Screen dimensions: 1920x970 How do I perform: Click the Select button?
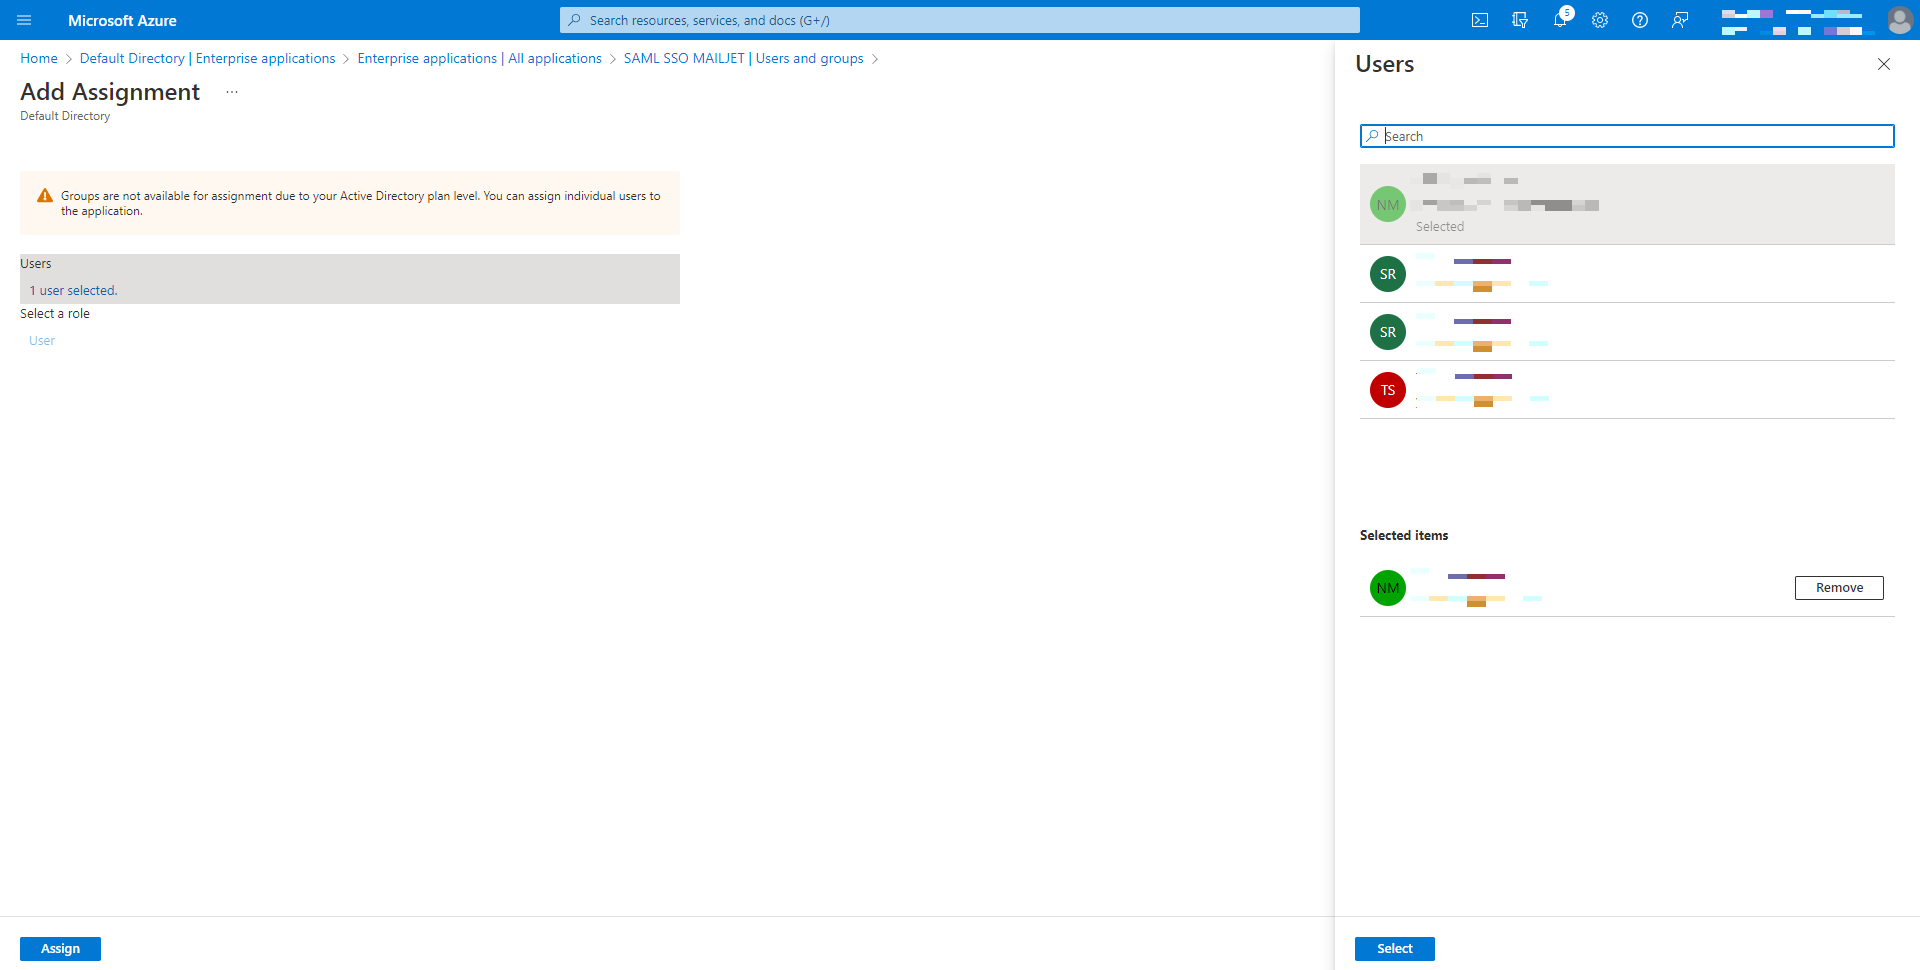[x=1395, y=949]
